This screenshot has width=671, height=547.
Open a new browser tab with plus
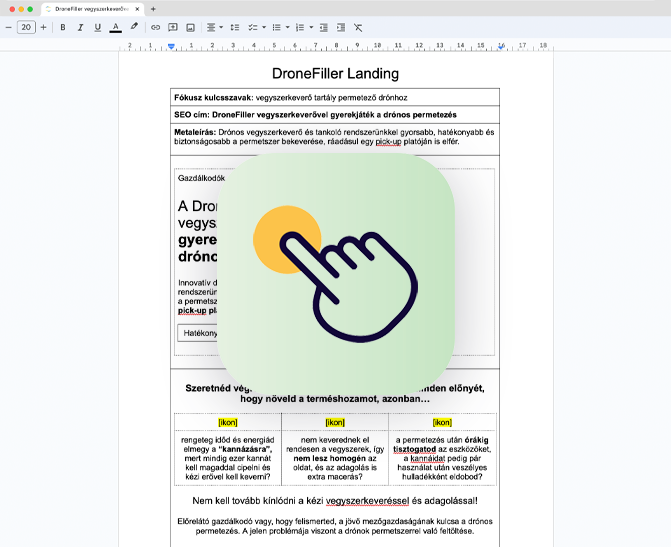point(153,8)
